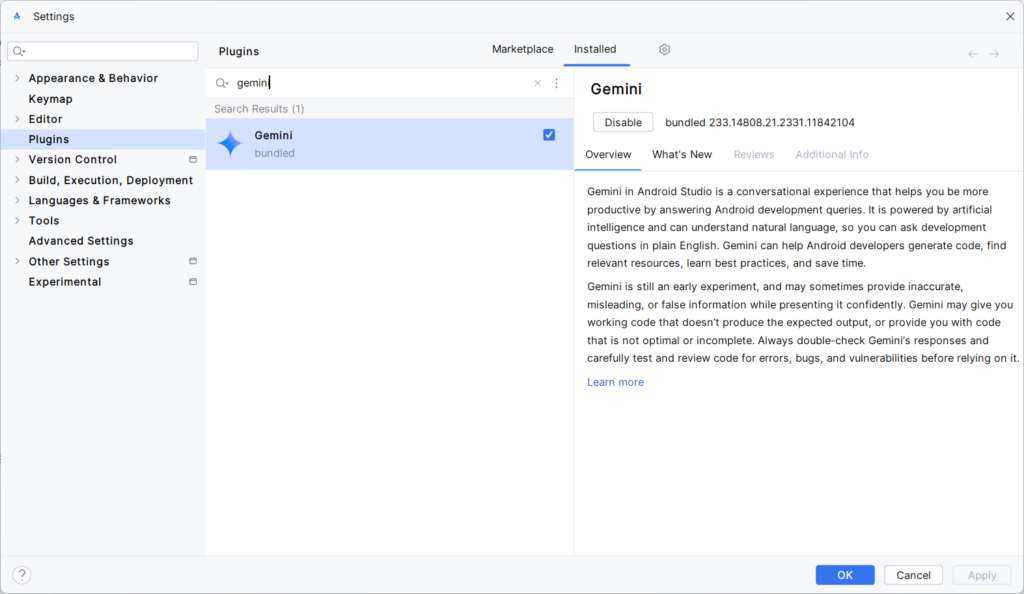Expand Version Control settings node
1024x594 pixels.
coord(17,159)
